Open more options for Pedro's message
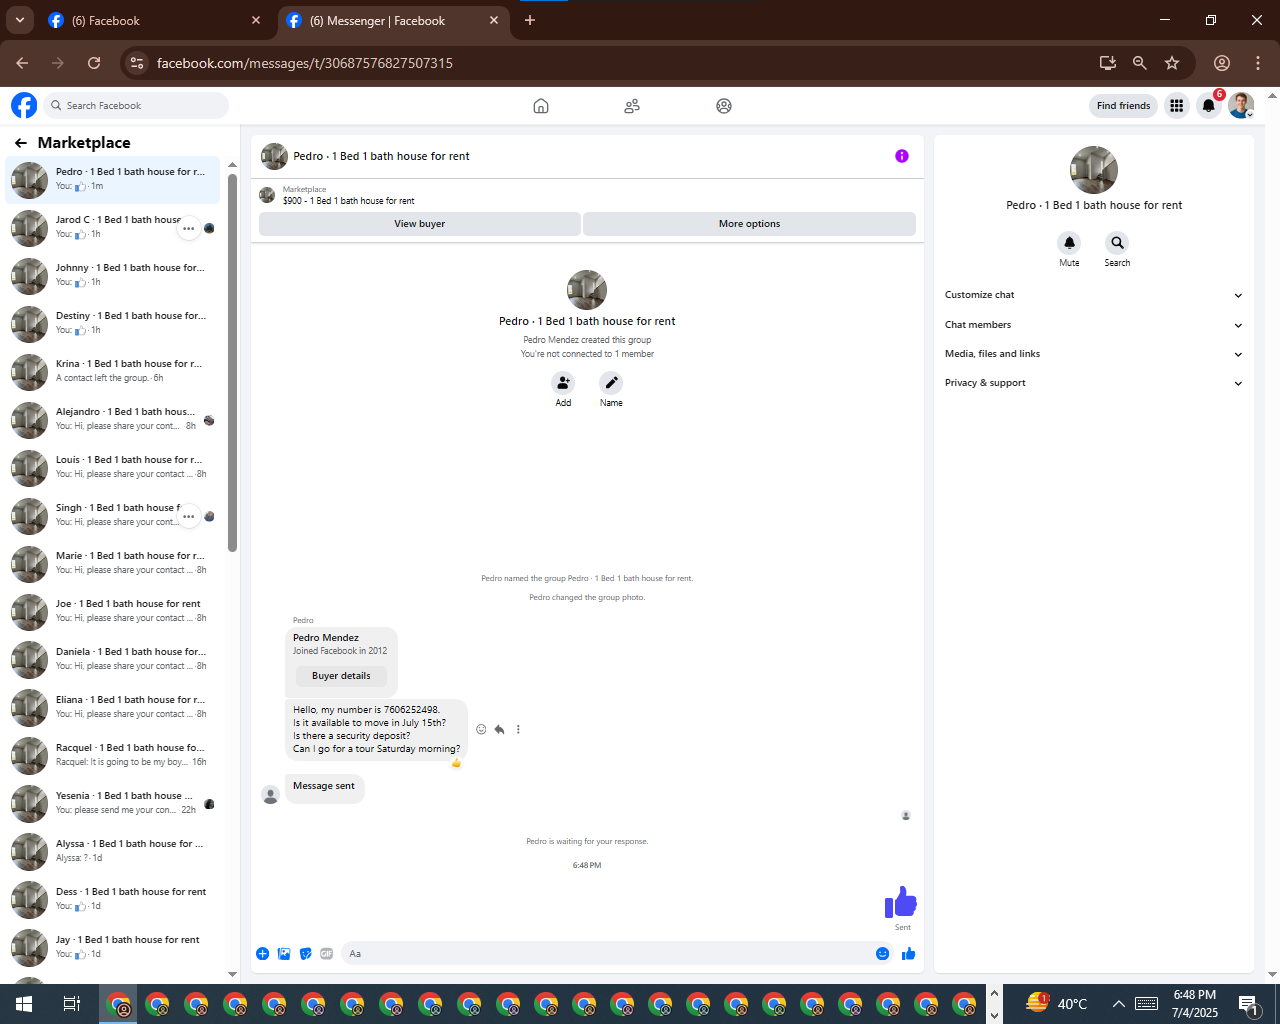The image size is (1280, 1024). click(x=518, y=729)
